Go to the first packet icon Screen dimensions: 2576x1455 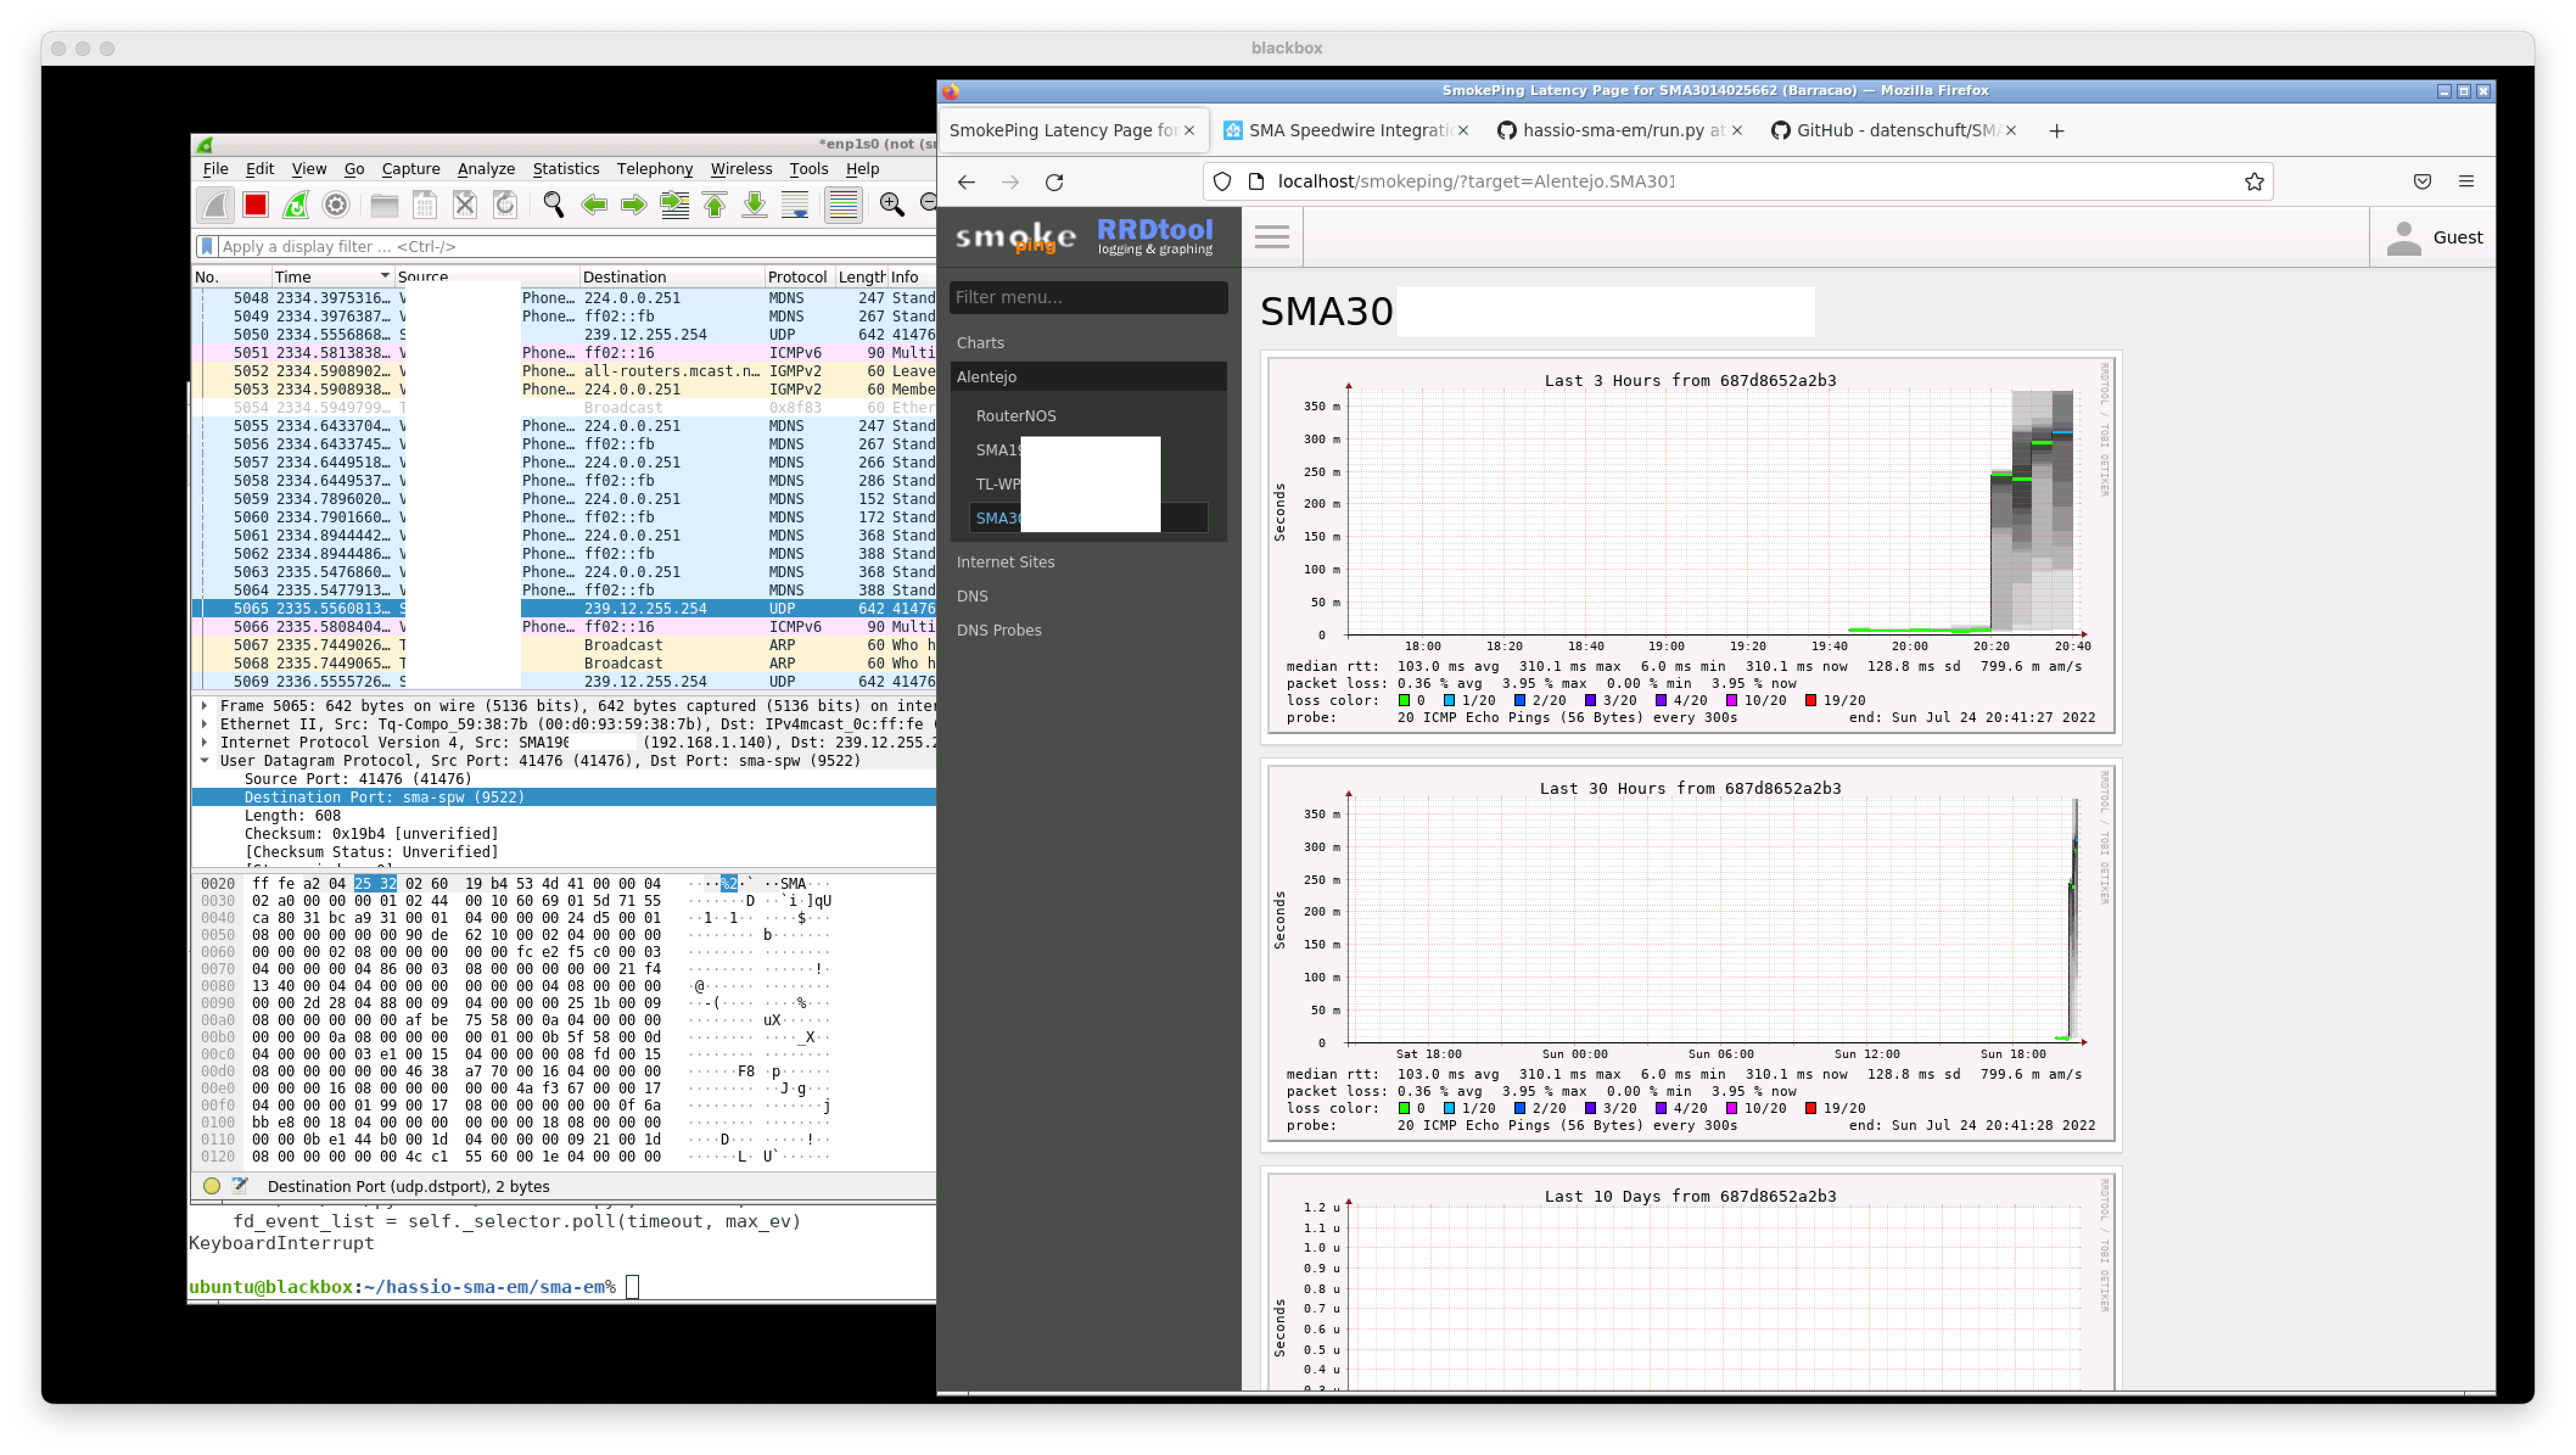pos(715,205)
